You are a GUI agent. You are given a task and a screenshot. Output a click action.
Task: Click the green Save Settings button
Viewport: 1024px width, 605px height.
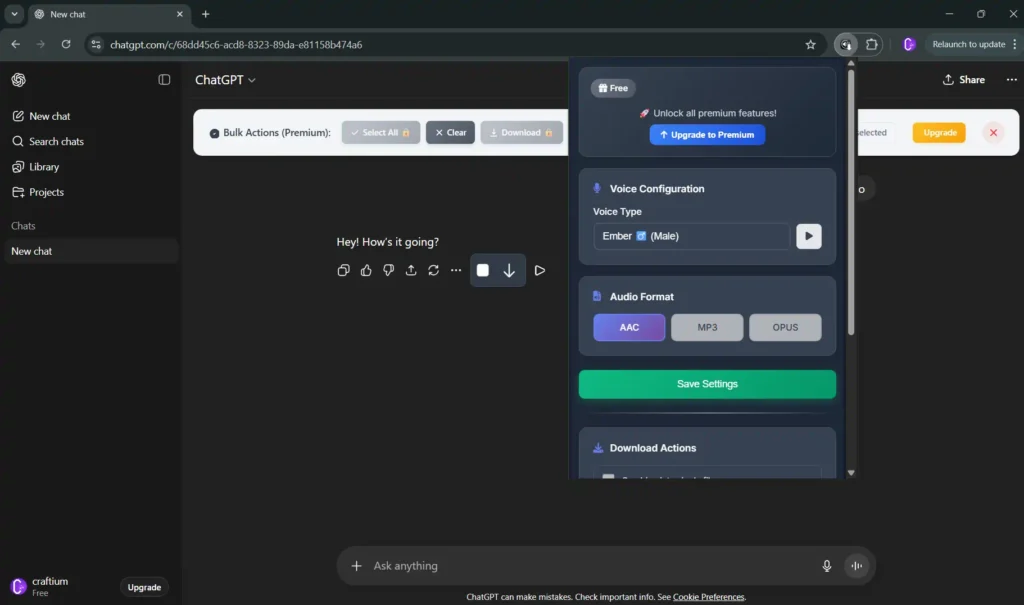(707, 384)
